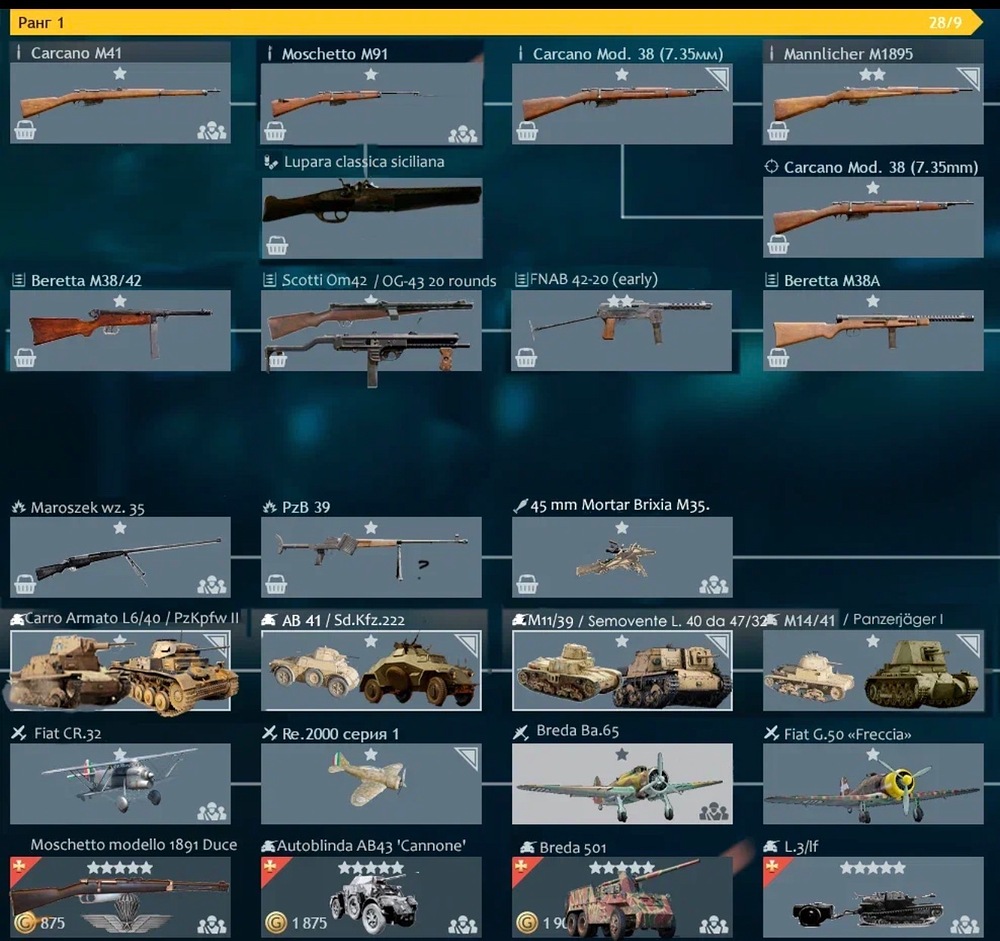Image resolution: width=1000 pixels, height=941 pixels.
Task: Select the Fiat G.50 «Freccia» fighter card
Action: pyautogui.click(x=873, y=783)
